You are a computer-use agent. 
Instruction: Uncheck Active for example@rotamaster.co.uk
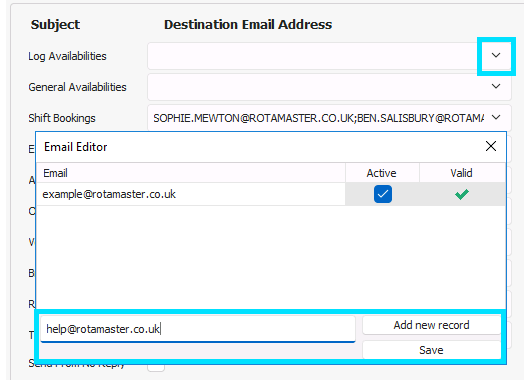tap(383, 194)
